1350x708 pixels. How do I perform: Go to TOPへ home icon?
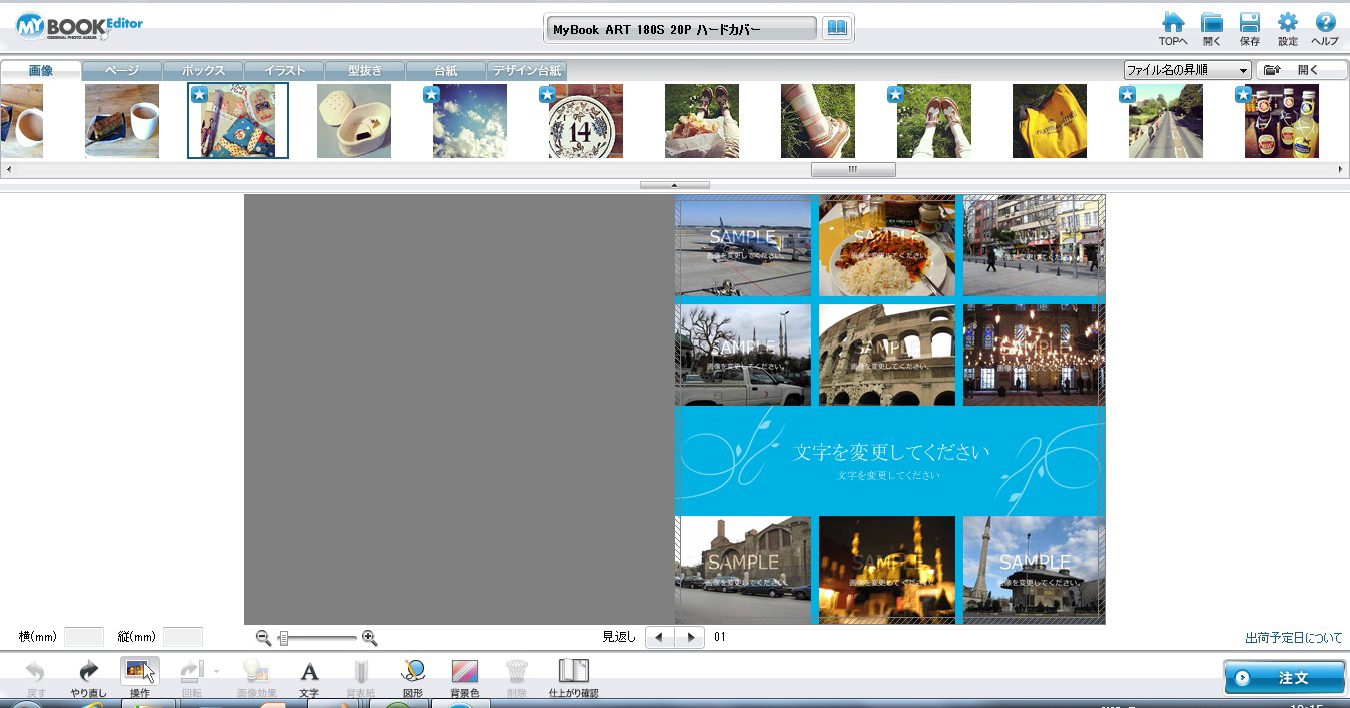(x=1173, y=24)
